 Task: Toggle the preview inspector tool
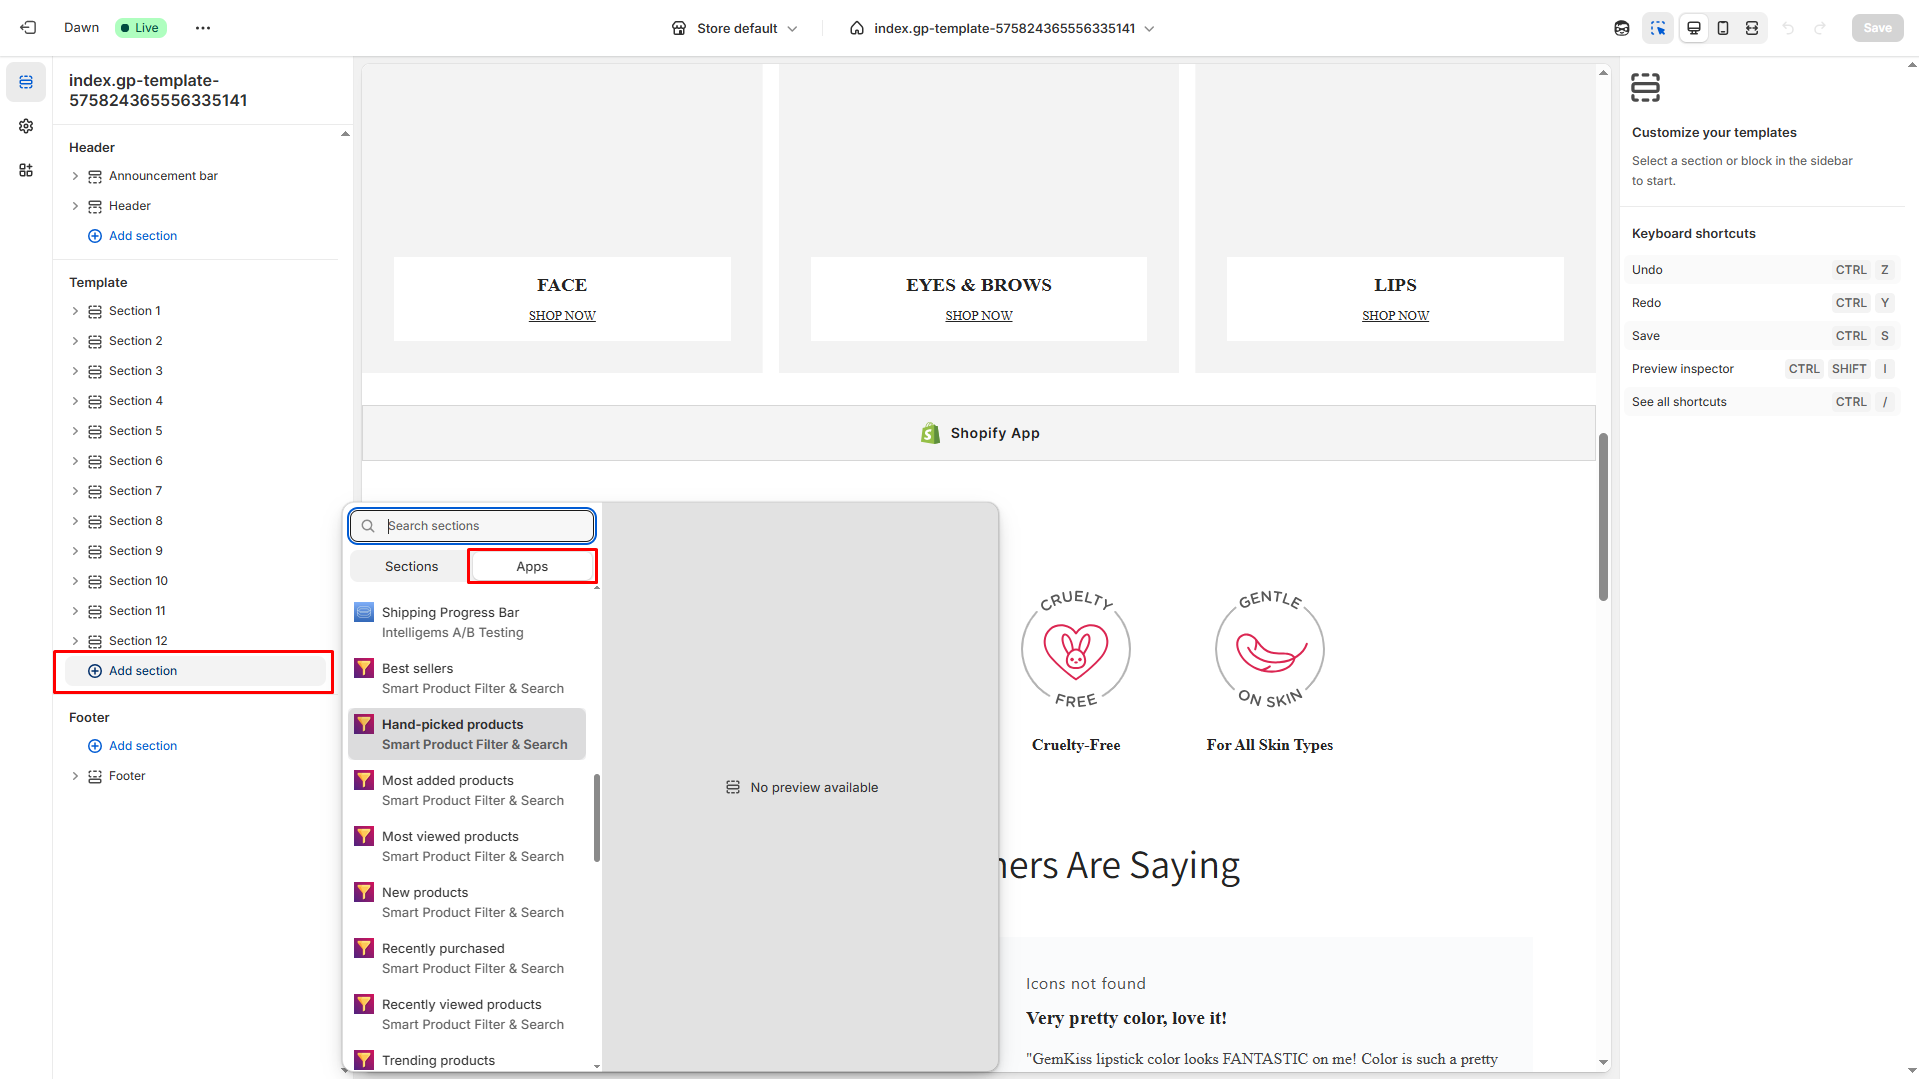click(1658, 28)
